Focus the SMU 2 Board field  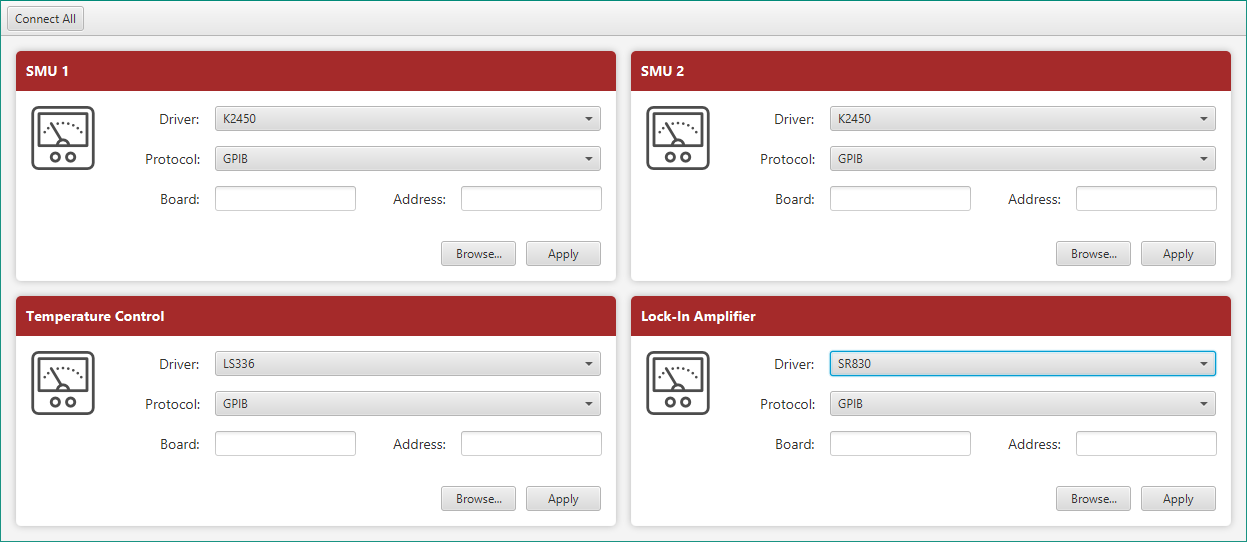(900, 199)
